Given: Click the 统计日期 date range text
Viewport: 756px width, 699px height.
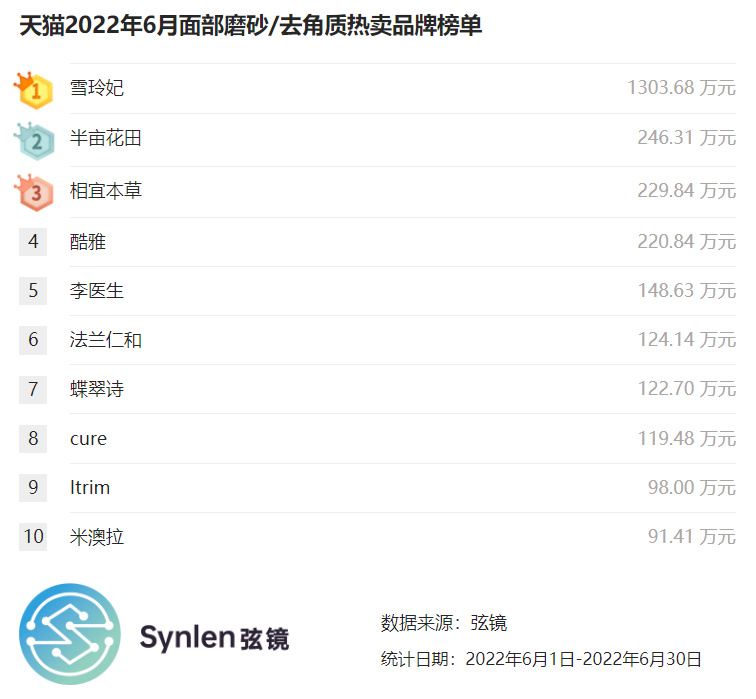Looking at the screenshot, I should pyautogui.click(x=541, y=659).
